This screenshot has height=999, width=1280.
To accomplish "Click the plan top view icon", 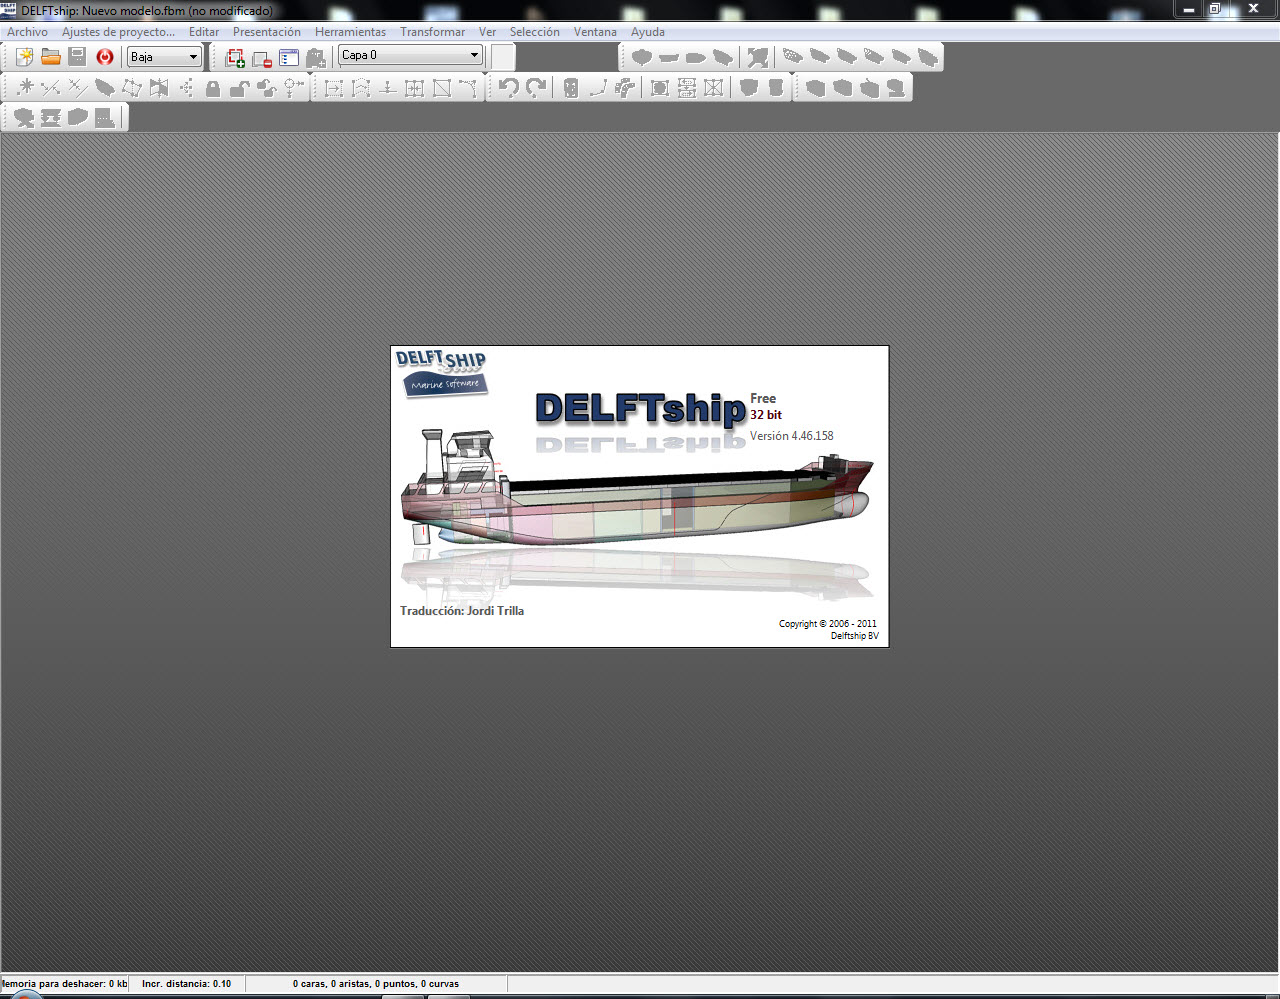I will pyautogui.click(x=696, y=57).
